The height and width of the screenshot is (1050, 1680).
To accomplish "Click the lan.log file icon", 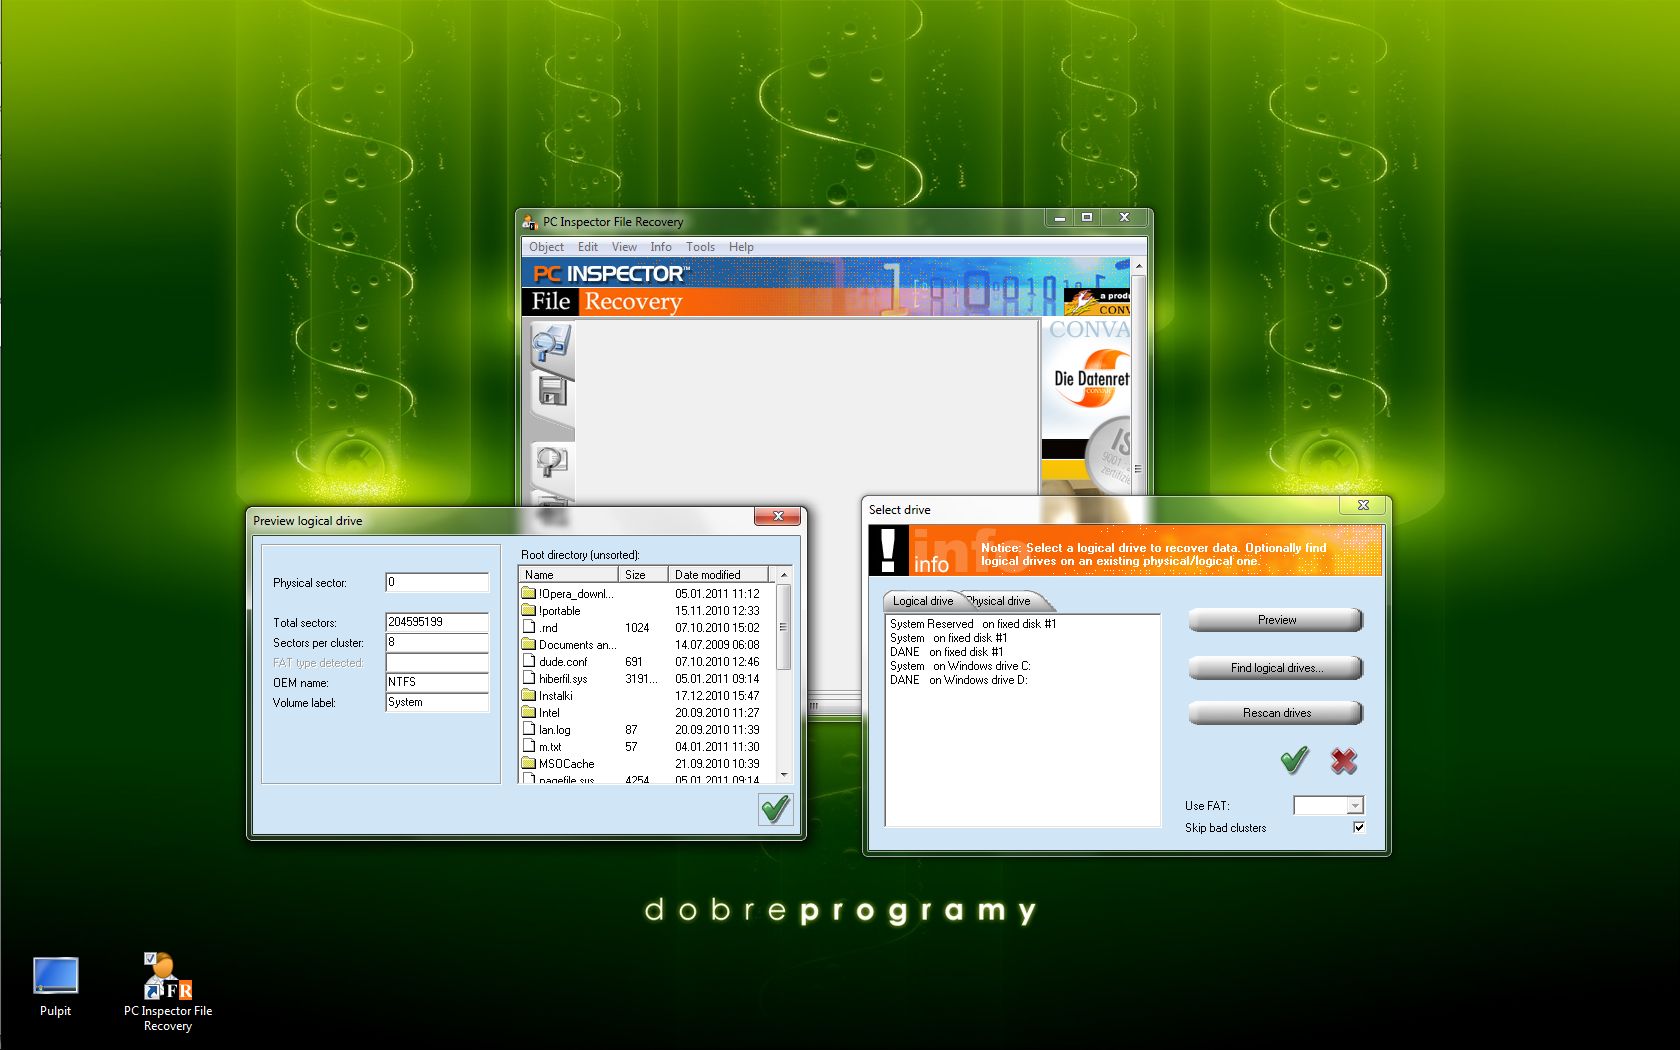I will [x=529, y=729].
